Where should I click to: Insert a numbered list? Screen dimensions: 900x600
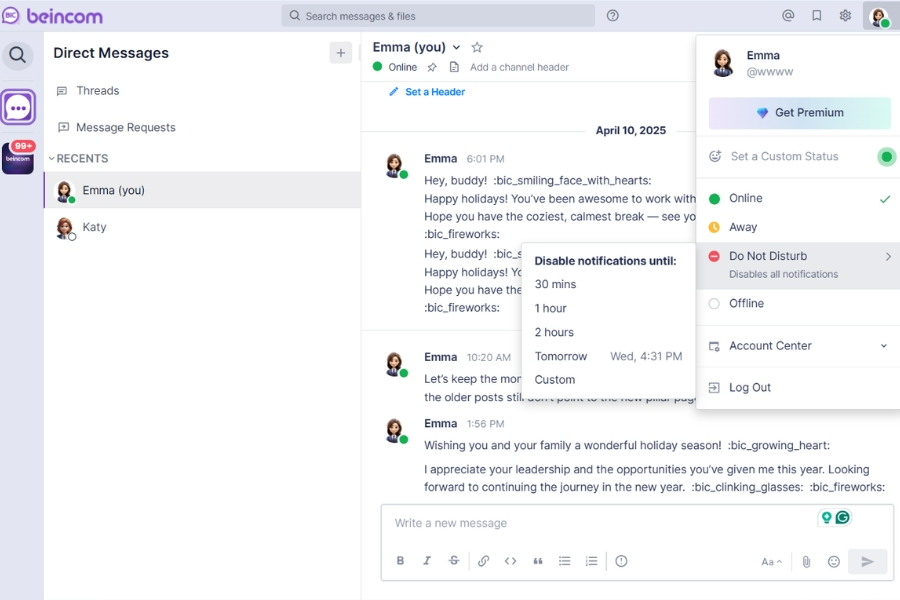[591, 561]
